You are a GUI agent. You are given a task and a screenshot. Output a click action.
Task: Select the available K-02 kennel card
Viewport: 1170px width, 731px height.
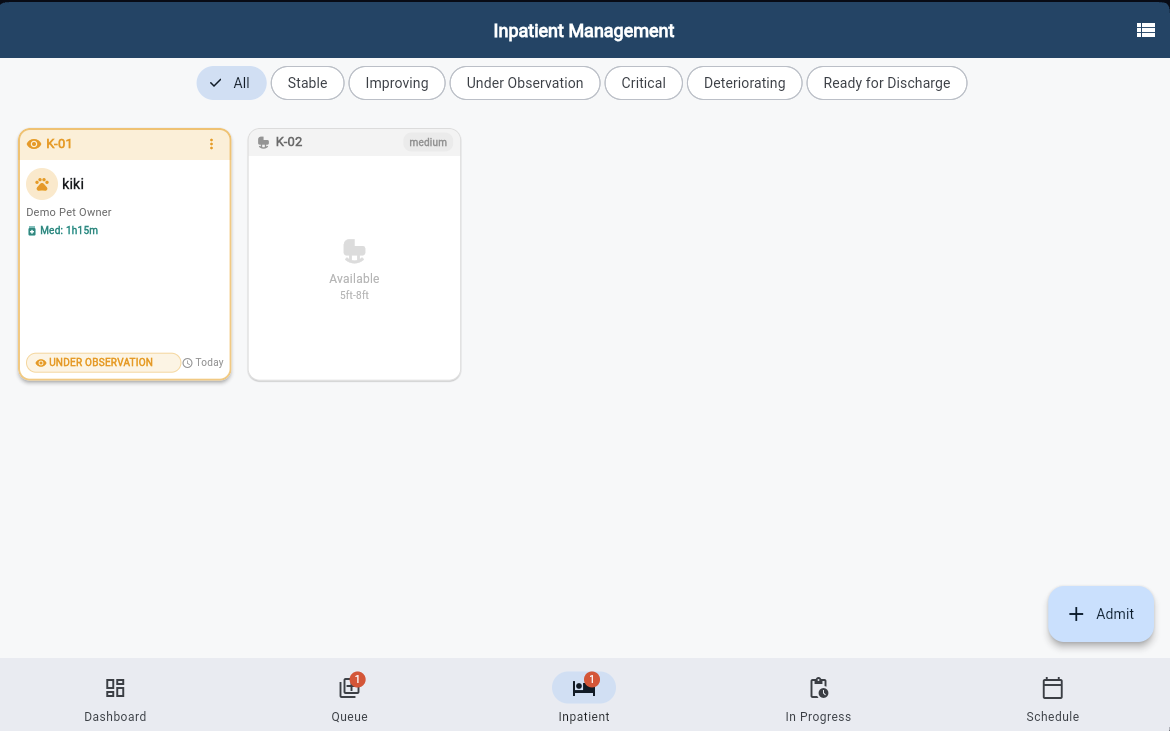click(354, 254)
